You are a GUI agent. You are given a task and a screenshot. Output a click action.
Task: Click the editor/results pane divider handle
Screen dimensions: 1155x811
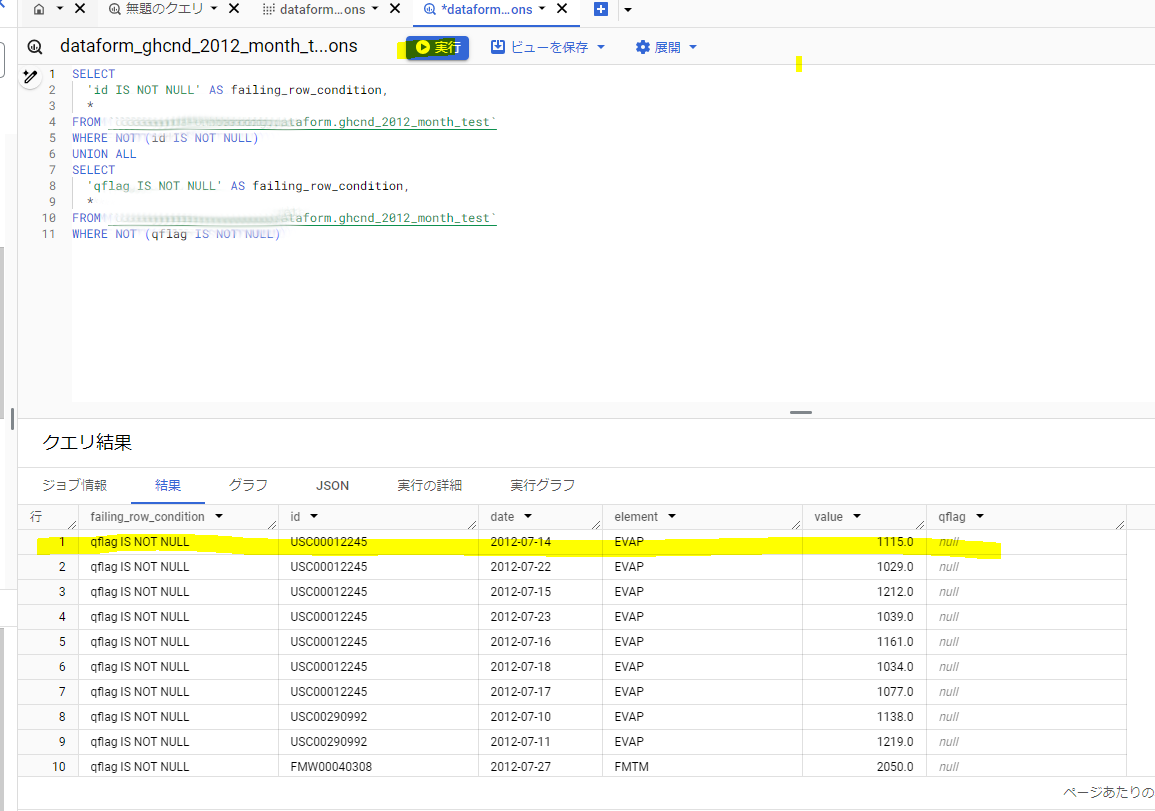801,412
